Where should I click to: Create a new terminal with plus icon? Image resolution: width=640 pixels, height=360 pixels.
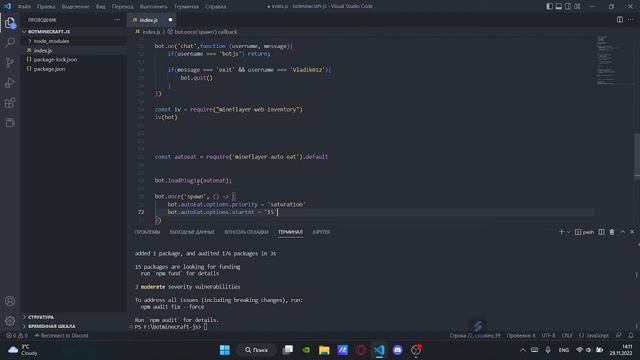pos(561,232)
